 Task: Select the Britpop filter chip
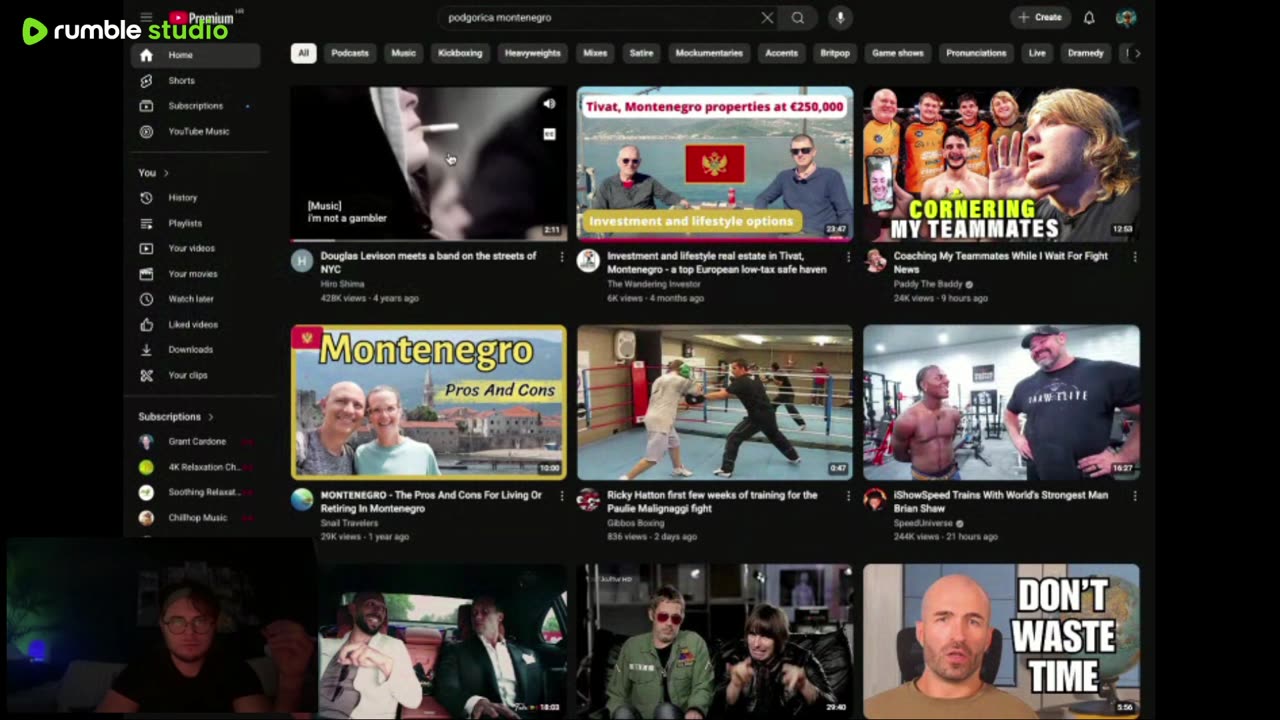click(835, 53)
